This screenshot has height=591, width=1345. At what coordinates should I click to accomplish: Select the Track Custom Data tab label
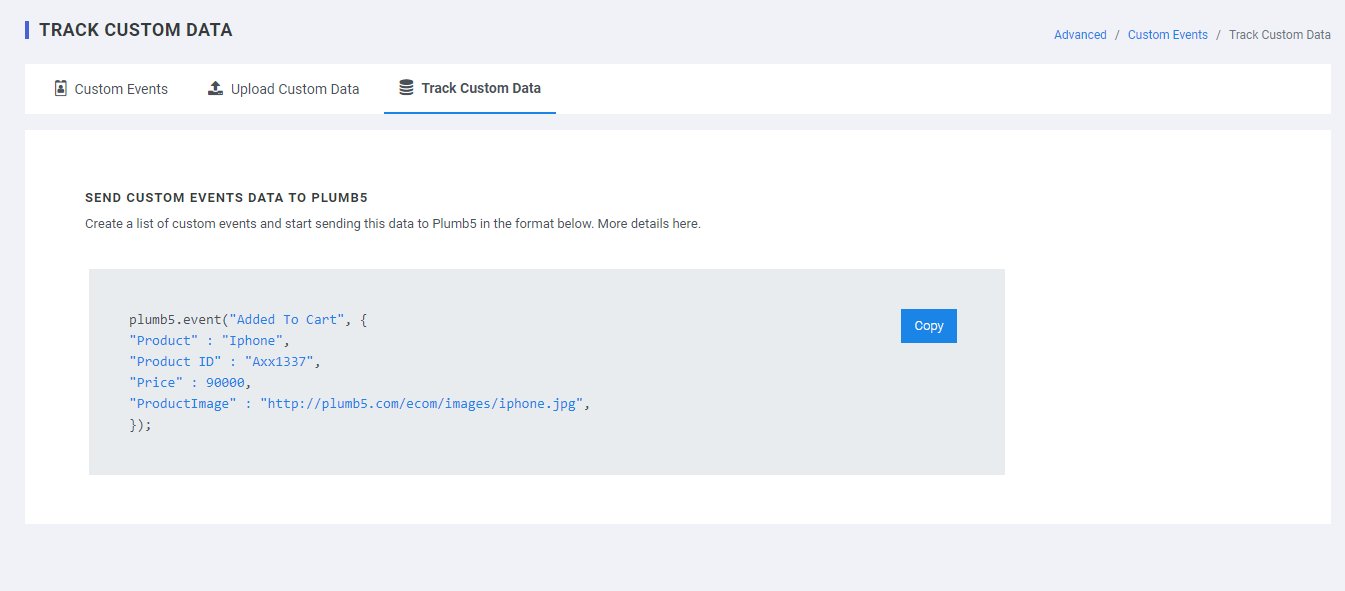pos(481,88)
